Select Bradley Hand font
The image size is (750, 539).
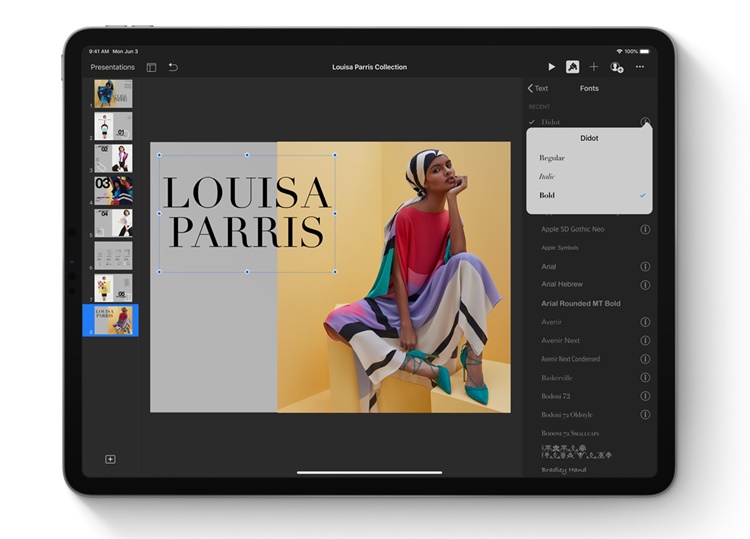(563, 470)
